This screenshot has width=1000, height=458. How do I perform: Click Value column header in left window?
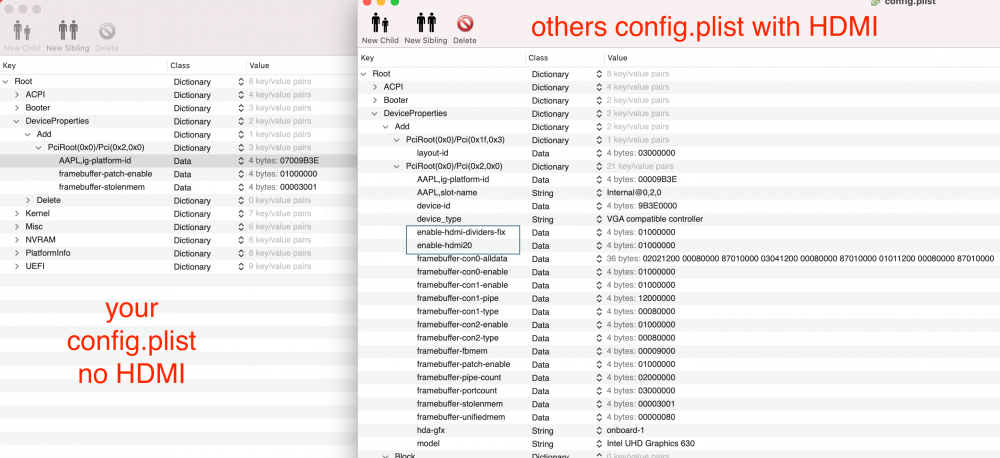[259, 66]
